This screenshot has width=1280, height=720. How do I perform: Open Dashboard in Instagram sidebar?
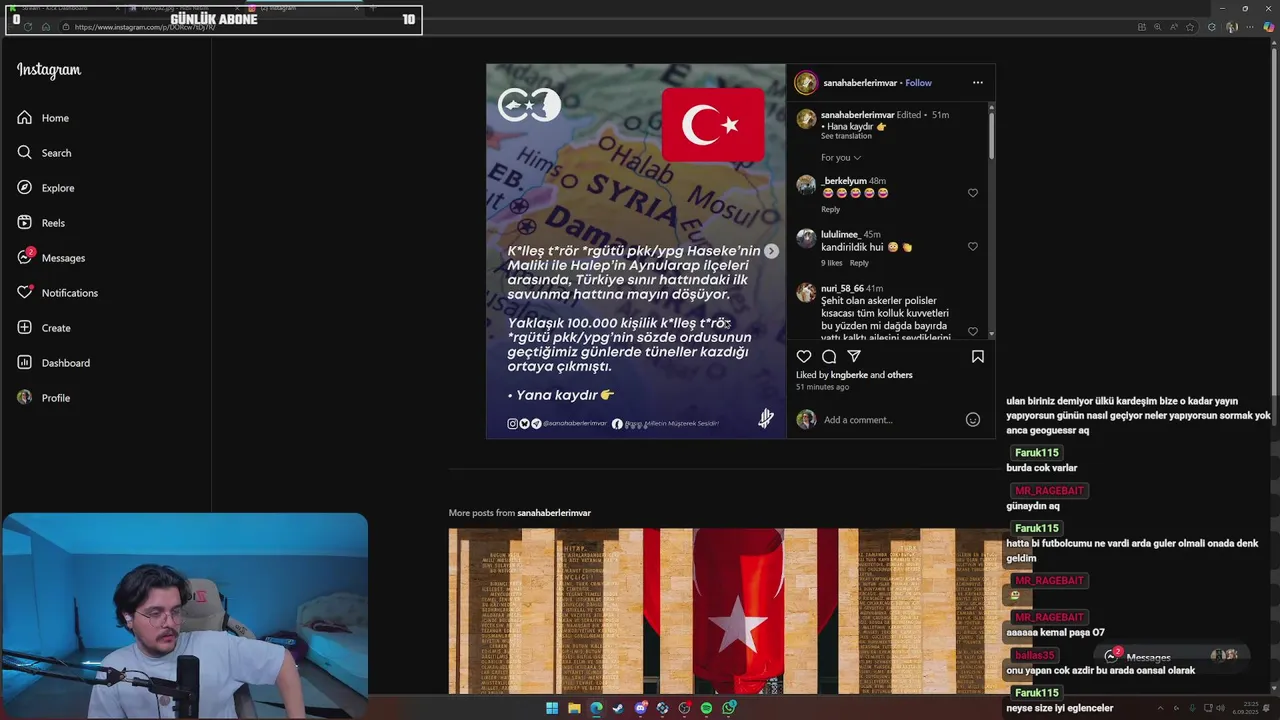tap(53, 363)
